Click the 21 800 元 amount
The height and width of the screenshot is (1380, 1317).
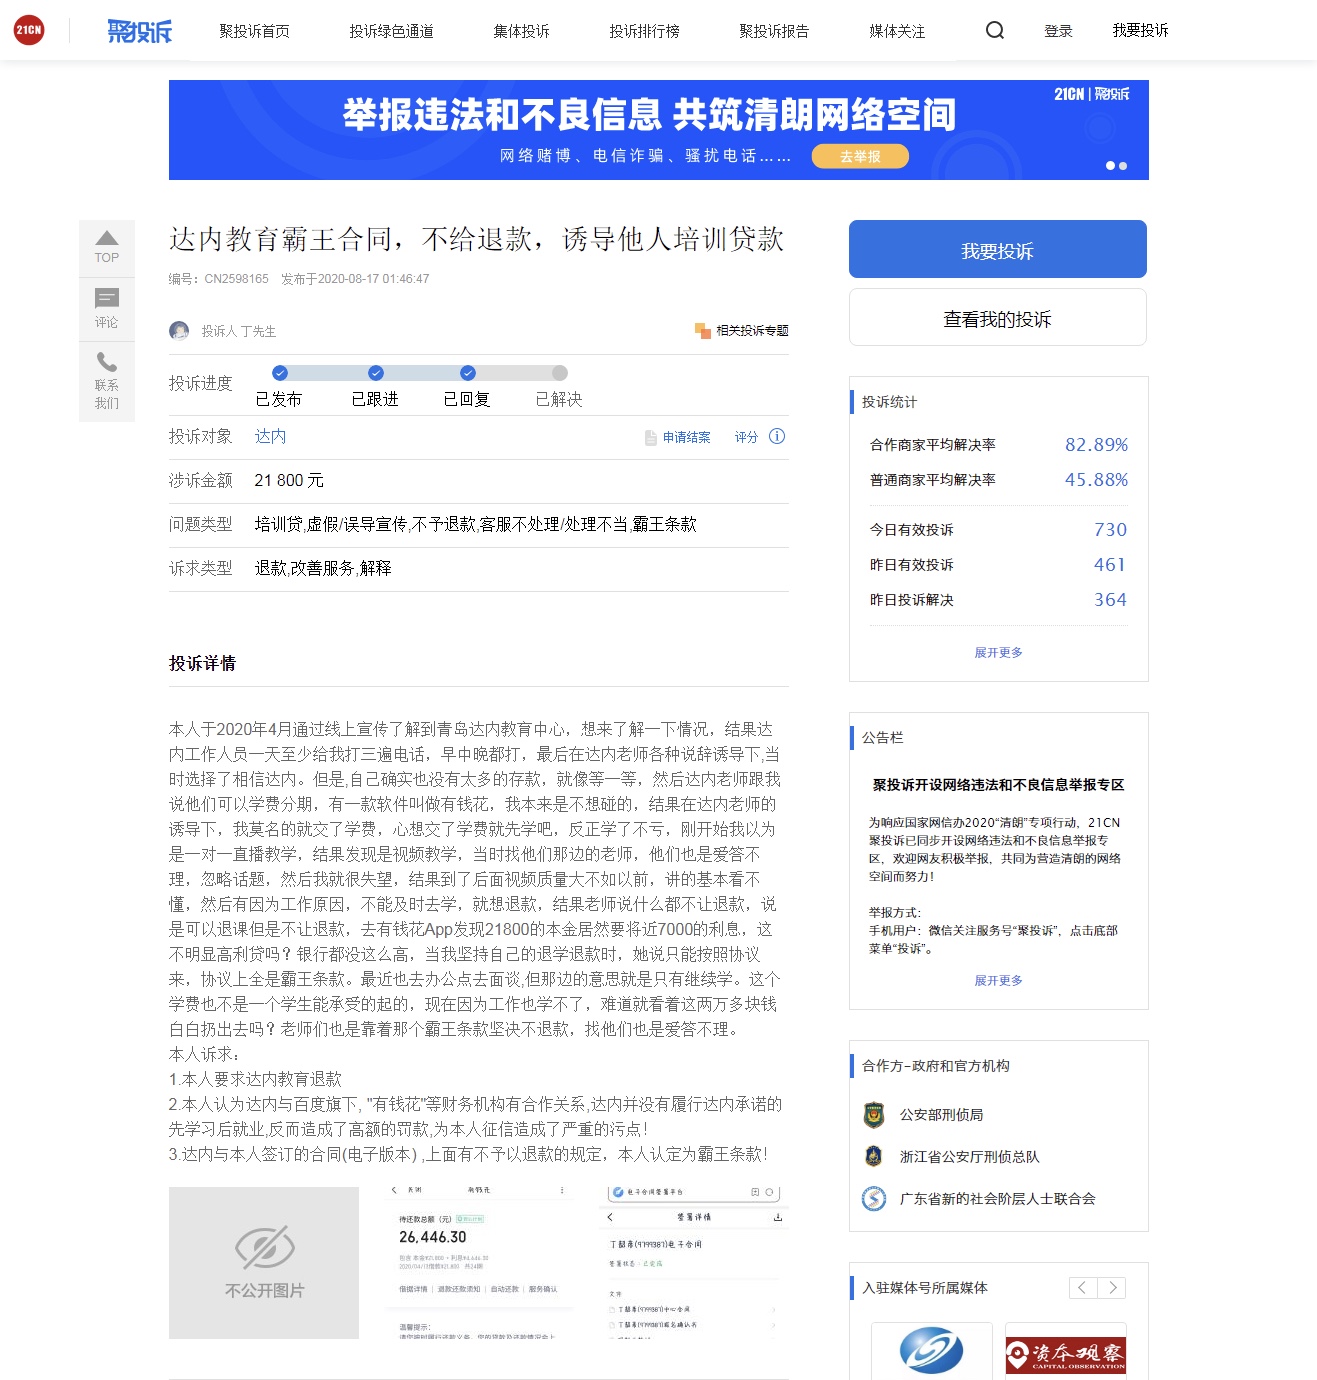pos(290,481)
